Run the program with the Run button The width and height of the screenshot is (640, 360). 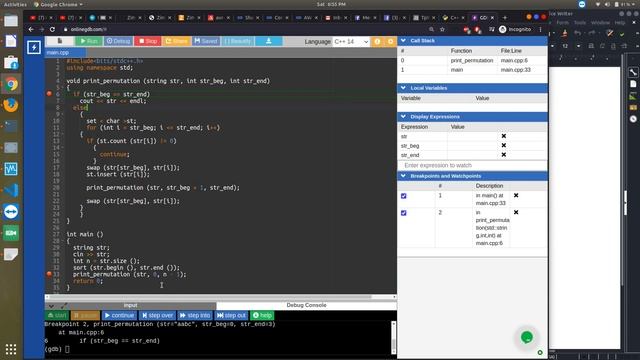click(89, 41)
